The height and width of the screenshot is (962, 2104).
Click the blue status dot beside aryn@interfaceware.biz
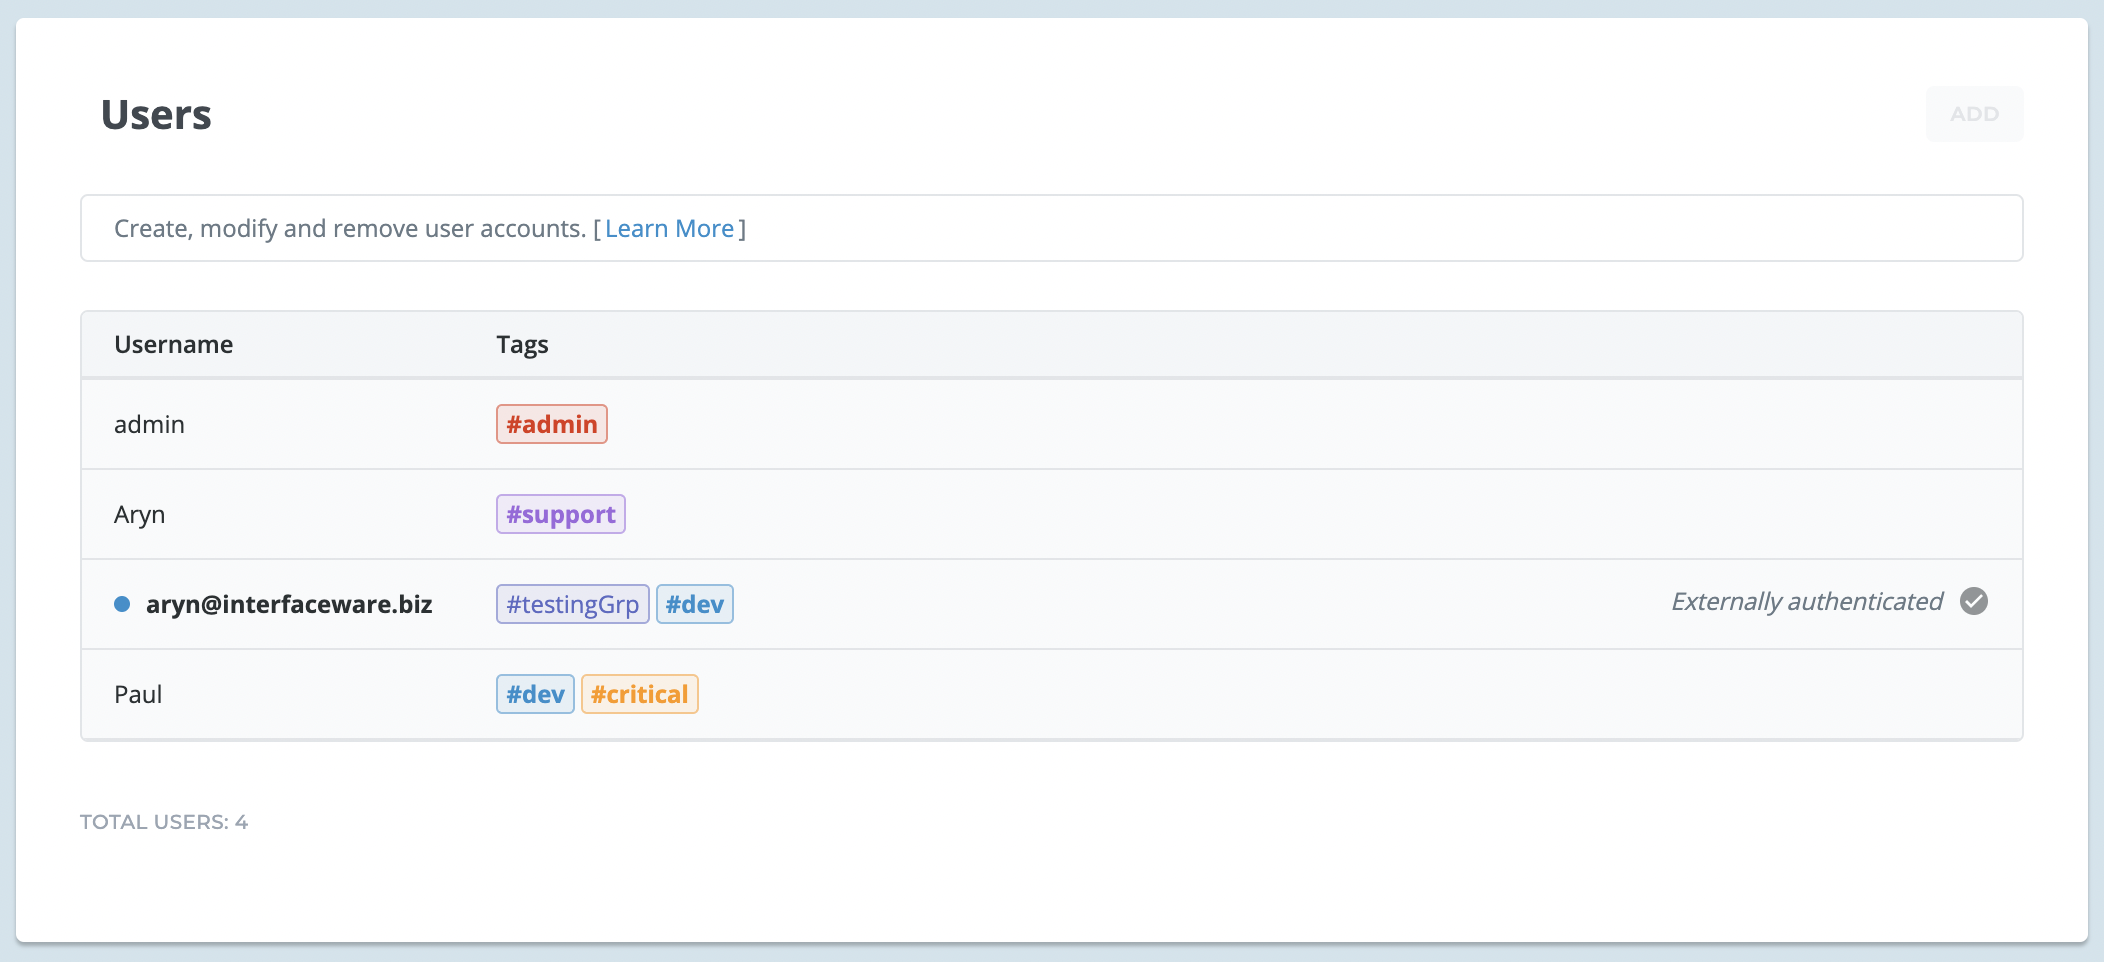pyautogui.click(x=122, y=604)
